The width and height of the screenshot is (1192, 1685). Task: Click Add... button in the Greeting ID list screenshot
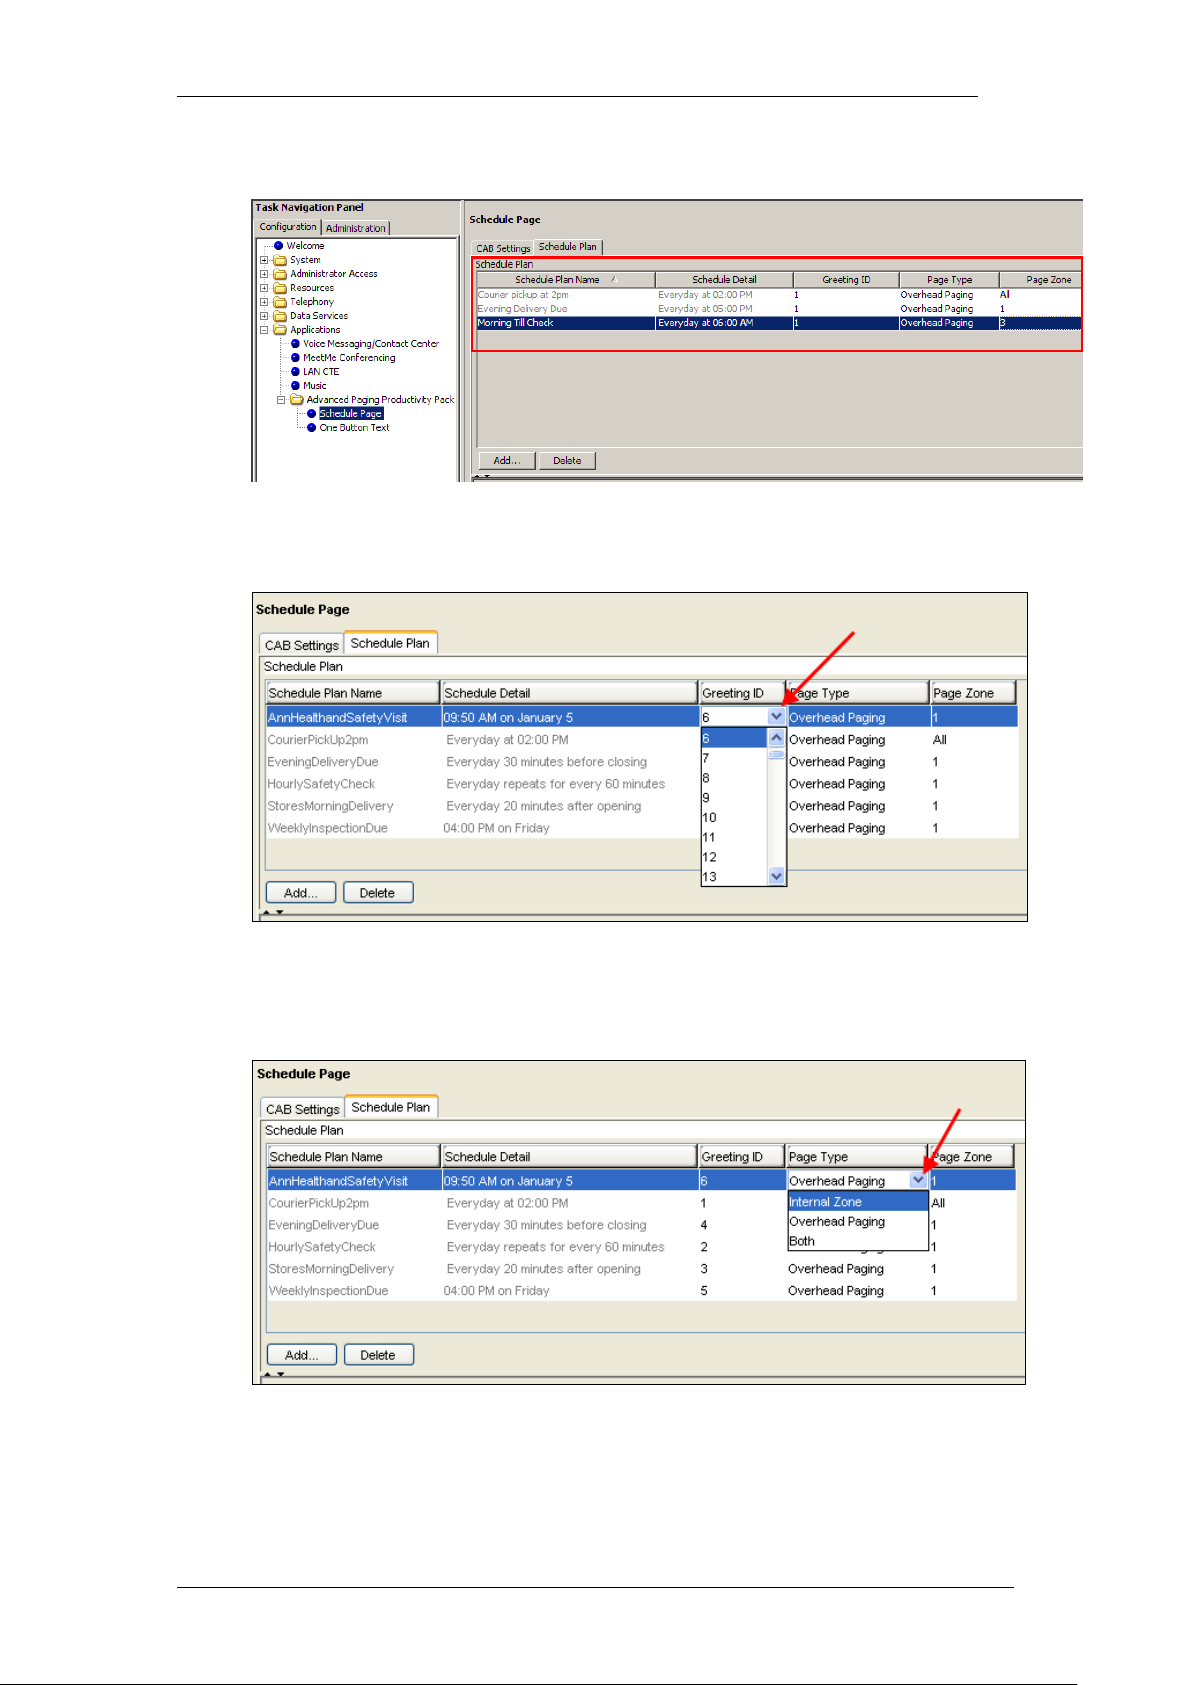(x=301, y=893)
